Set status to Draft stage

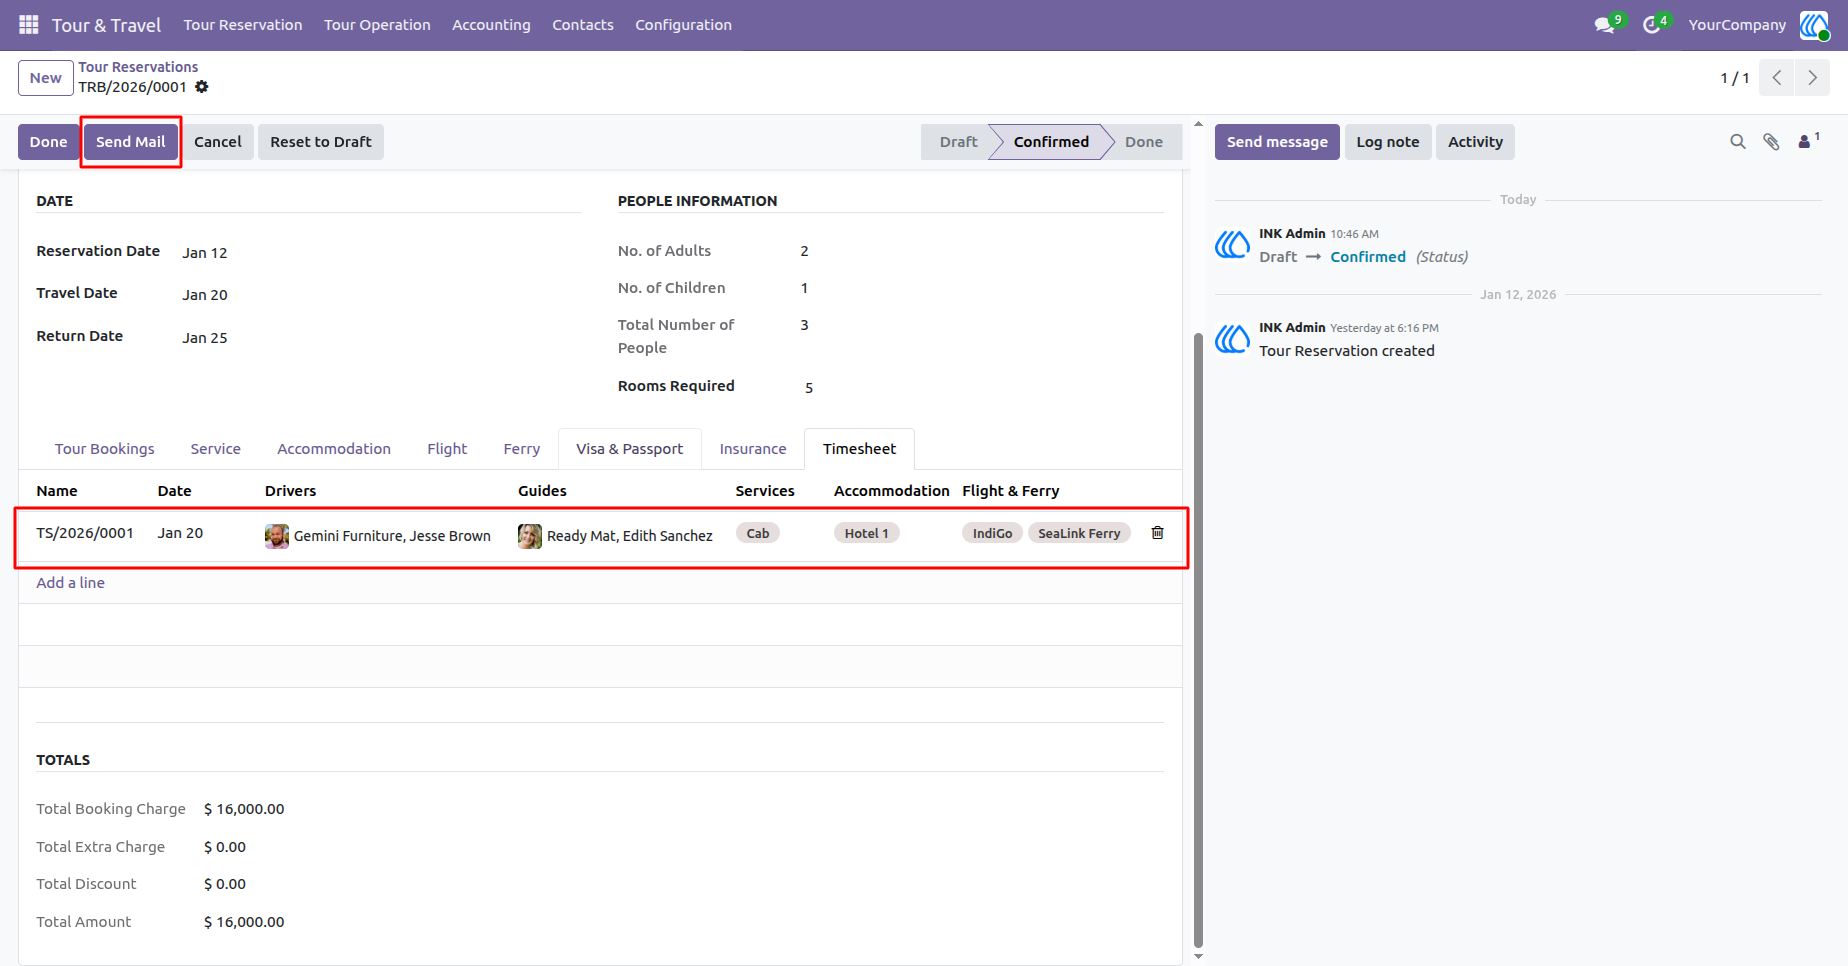pyautogui.click(x=958, y=142)
